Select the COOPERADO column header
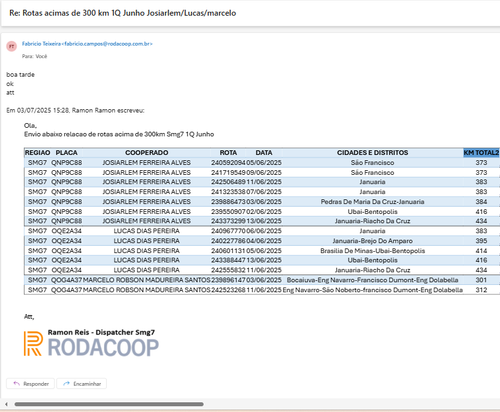This screenshot has width=500, height=412. click(147, 153)
